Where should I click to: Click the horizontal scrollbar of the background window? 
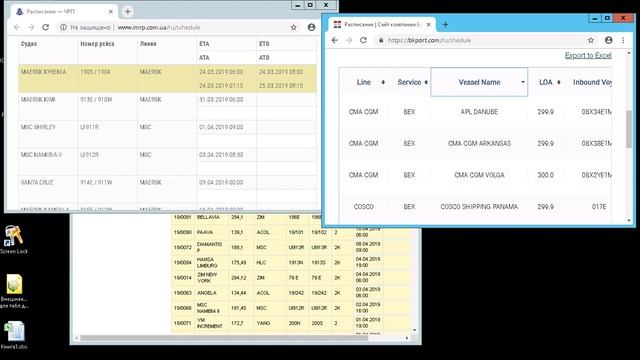click(x=224, y=338)
